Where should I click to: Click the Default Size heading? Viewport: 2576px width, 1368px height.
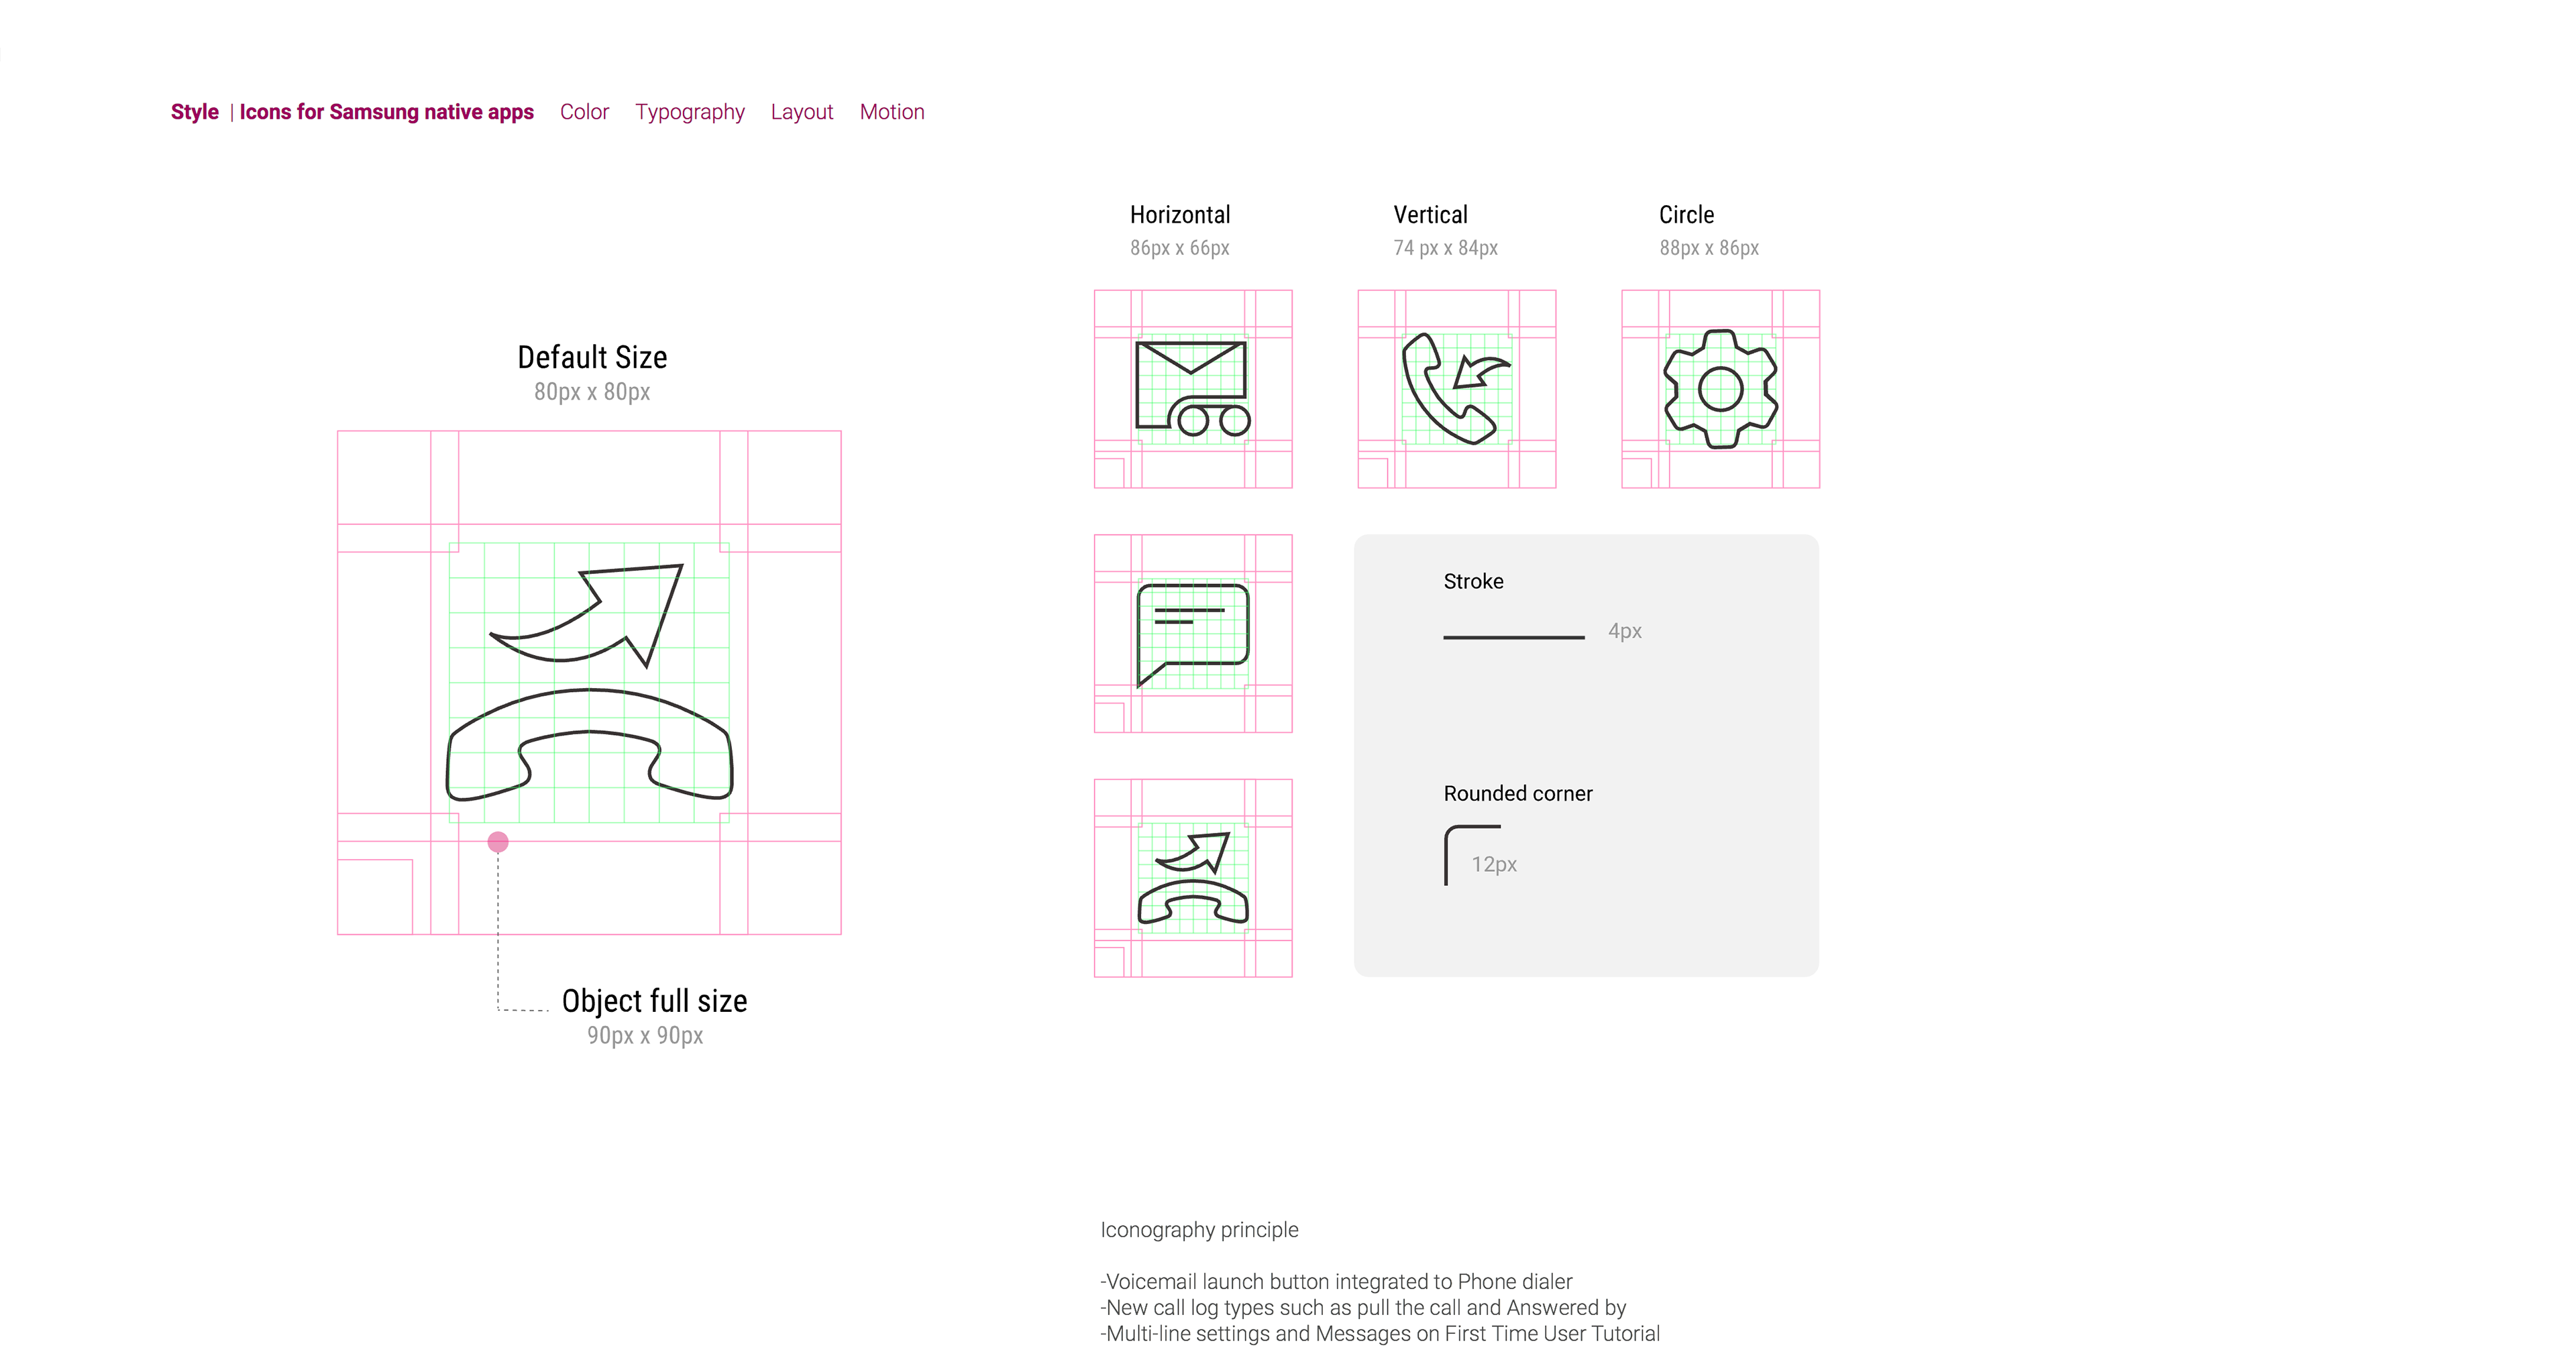592,357
